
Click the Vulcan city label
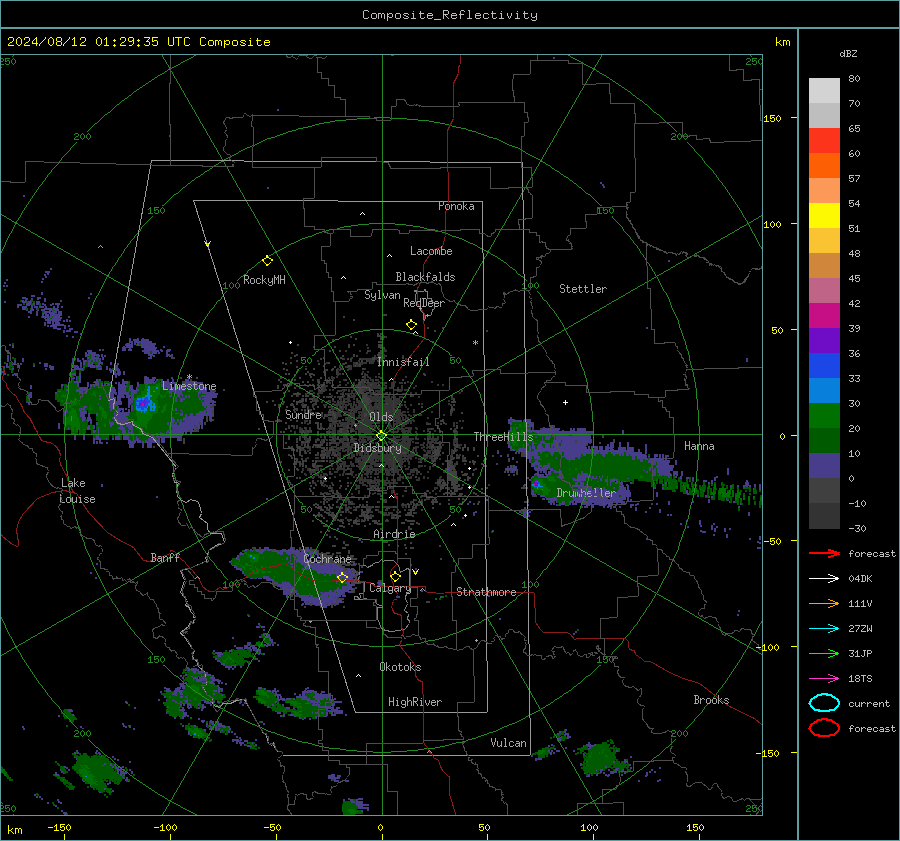(x=508, y=743)
